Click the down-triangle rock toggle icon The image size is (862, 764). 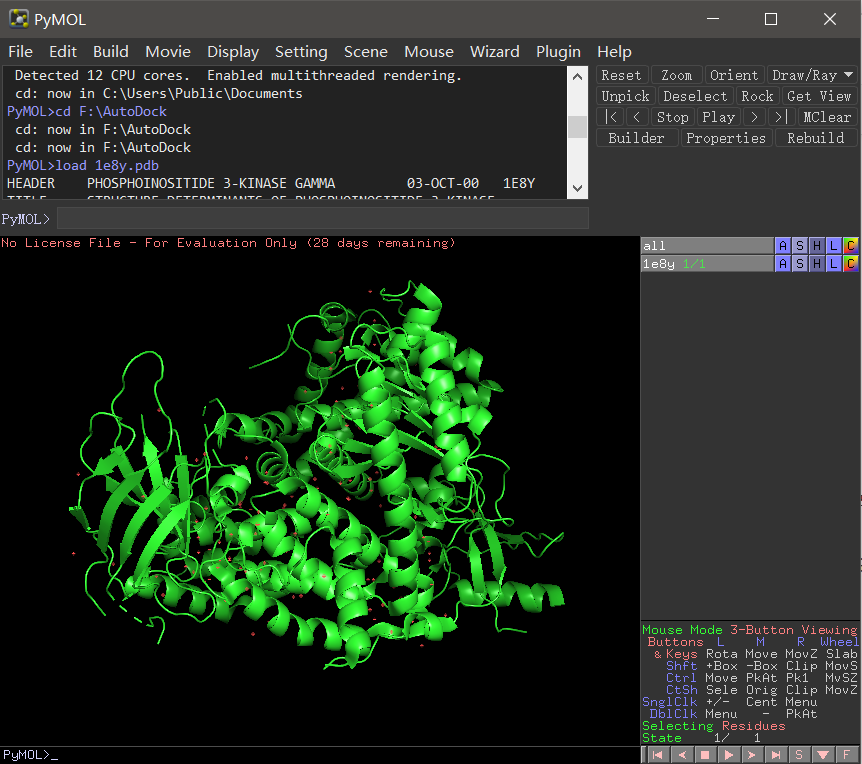823,755
